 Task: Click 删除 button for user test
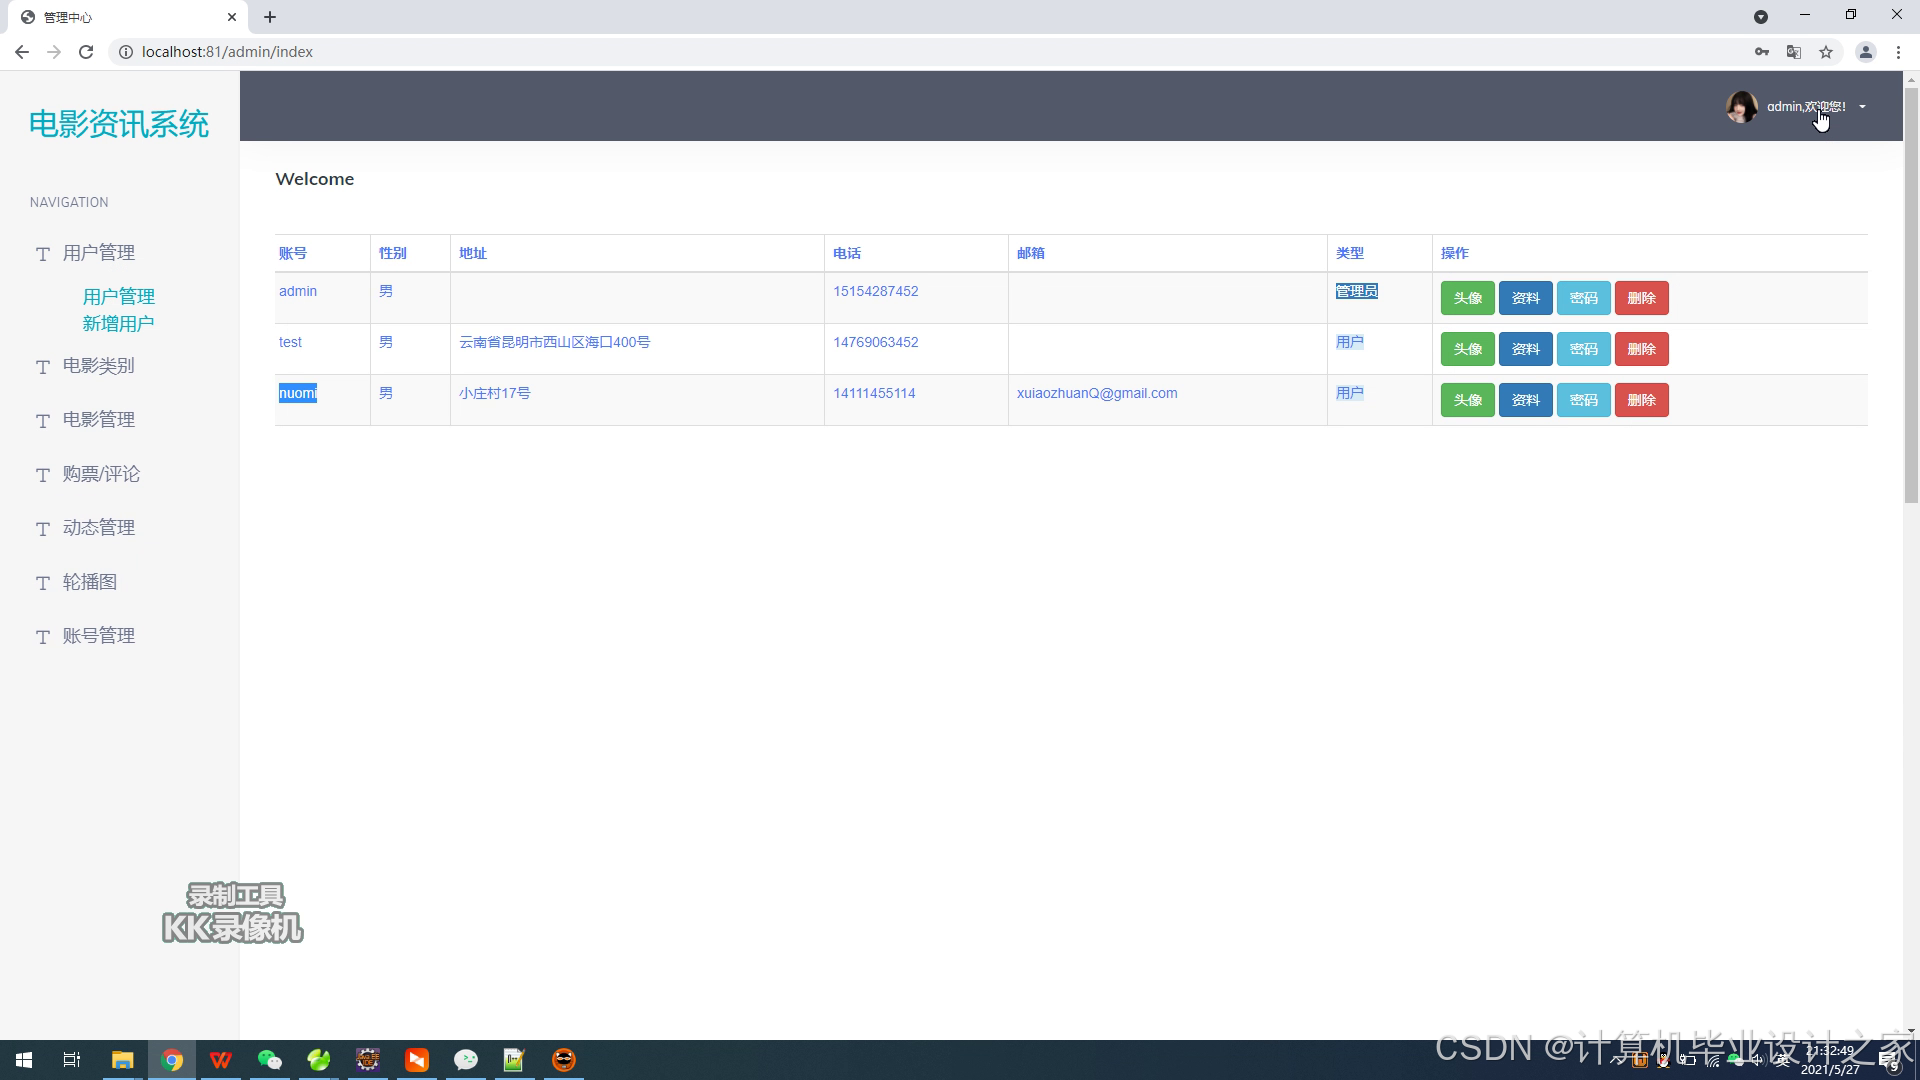(1641, 349)
